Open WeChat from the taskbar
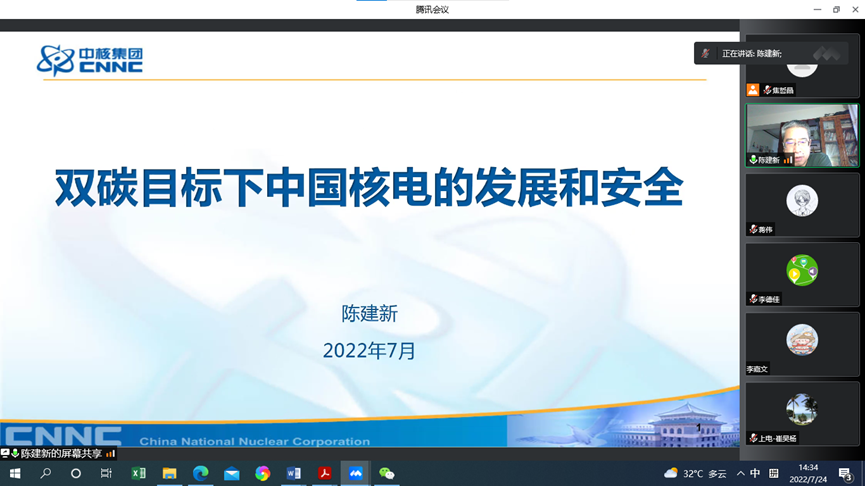This screenshot has height=486, width=865. [x=386, y=473]
